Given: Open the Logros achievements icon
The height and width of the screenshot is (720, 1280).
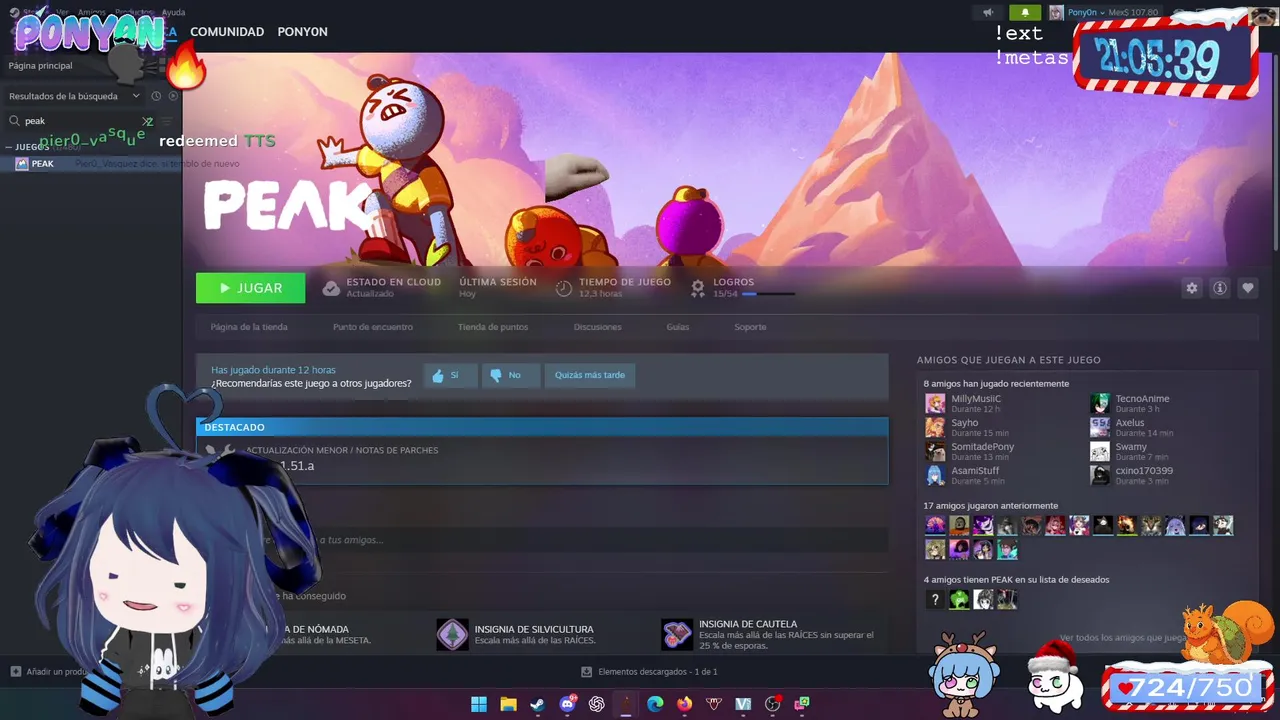Looking at the screenshot, I should [698, 288].
